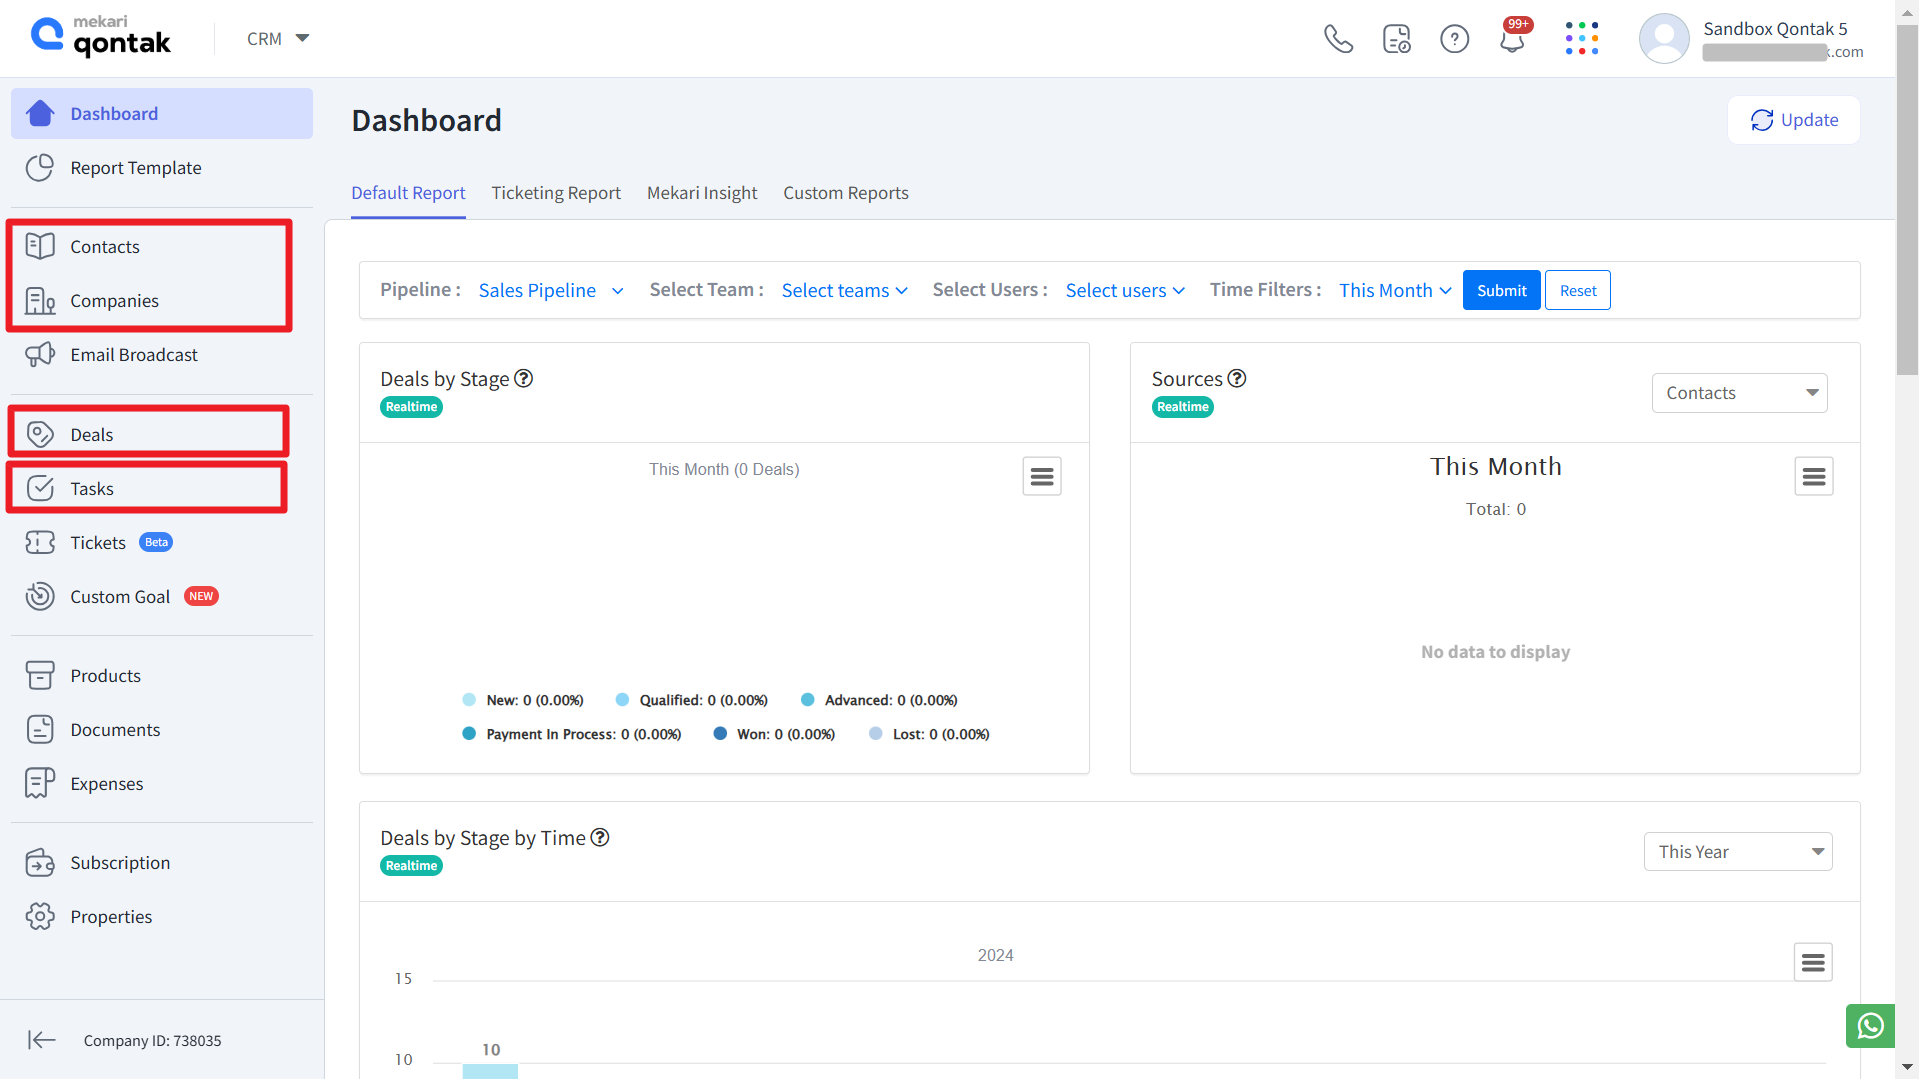Toggle Won series in chart legend
Viewport: 1919px width, 1079px height.
coord(774,734)
